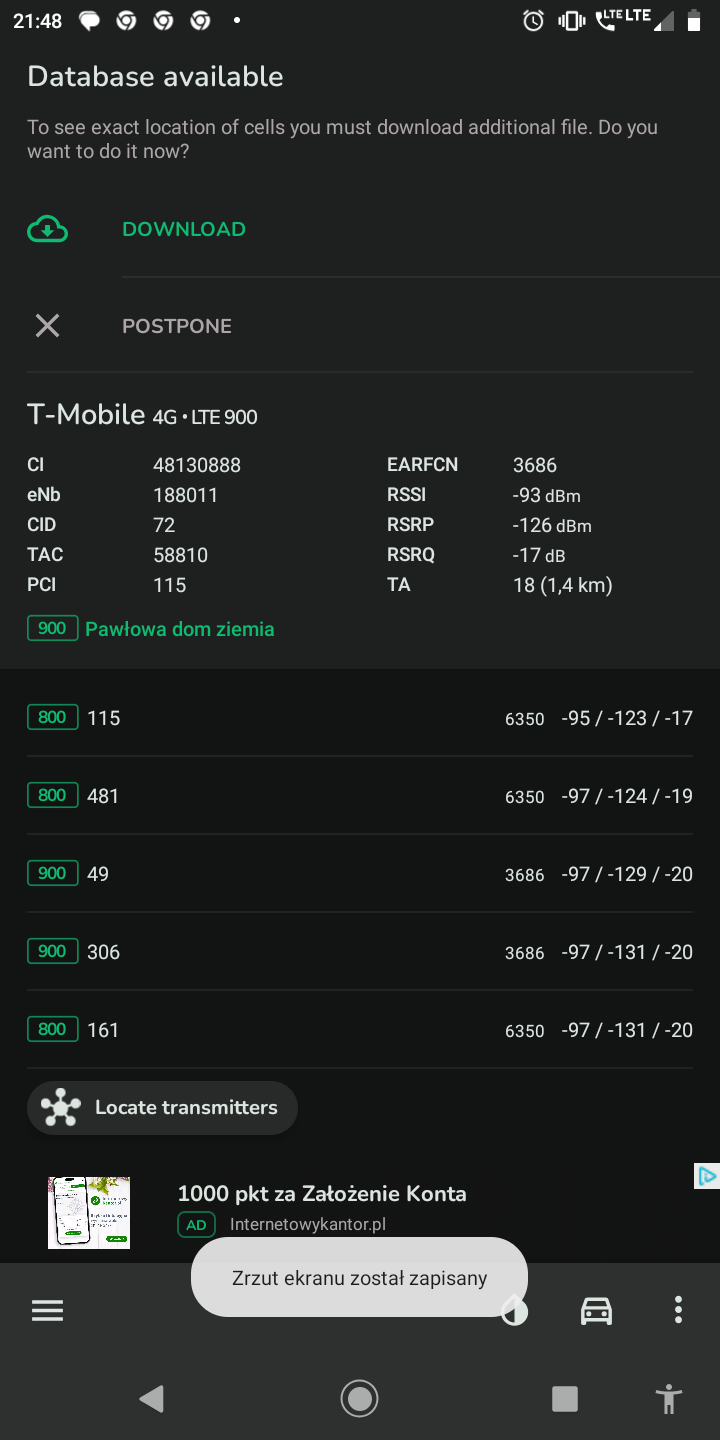The width and height of the screenshot is (720, 1440).
Task: Select DOWNLOAD database option
Action: (x=184, y=229)
